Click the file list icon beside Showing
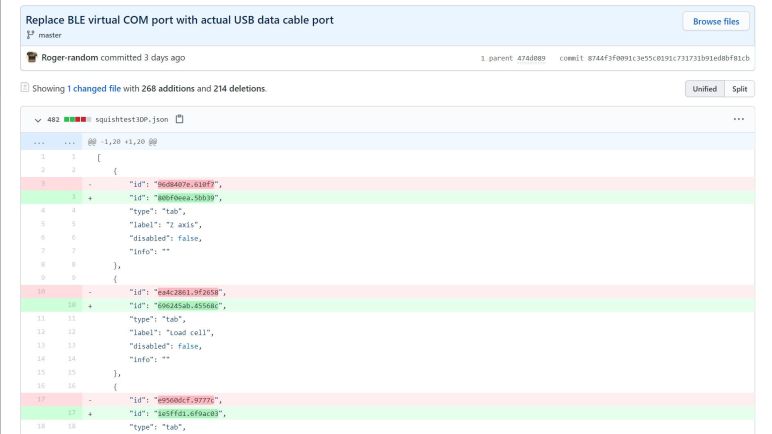 (x=25, y=88)
